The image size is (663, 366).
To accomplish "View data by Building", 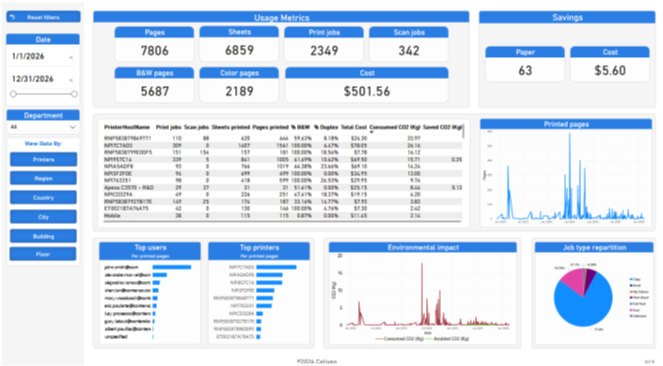I will (43, 236).
